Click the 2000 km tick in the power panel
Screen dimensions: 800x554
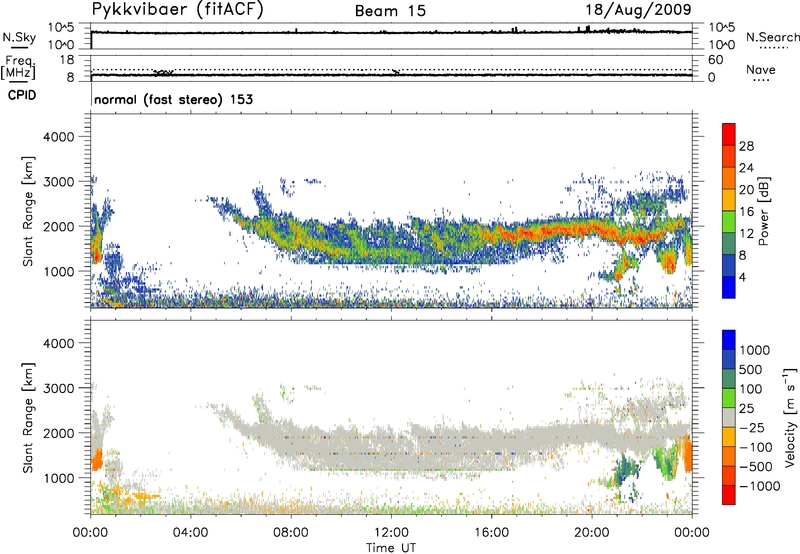pos(59,226)
